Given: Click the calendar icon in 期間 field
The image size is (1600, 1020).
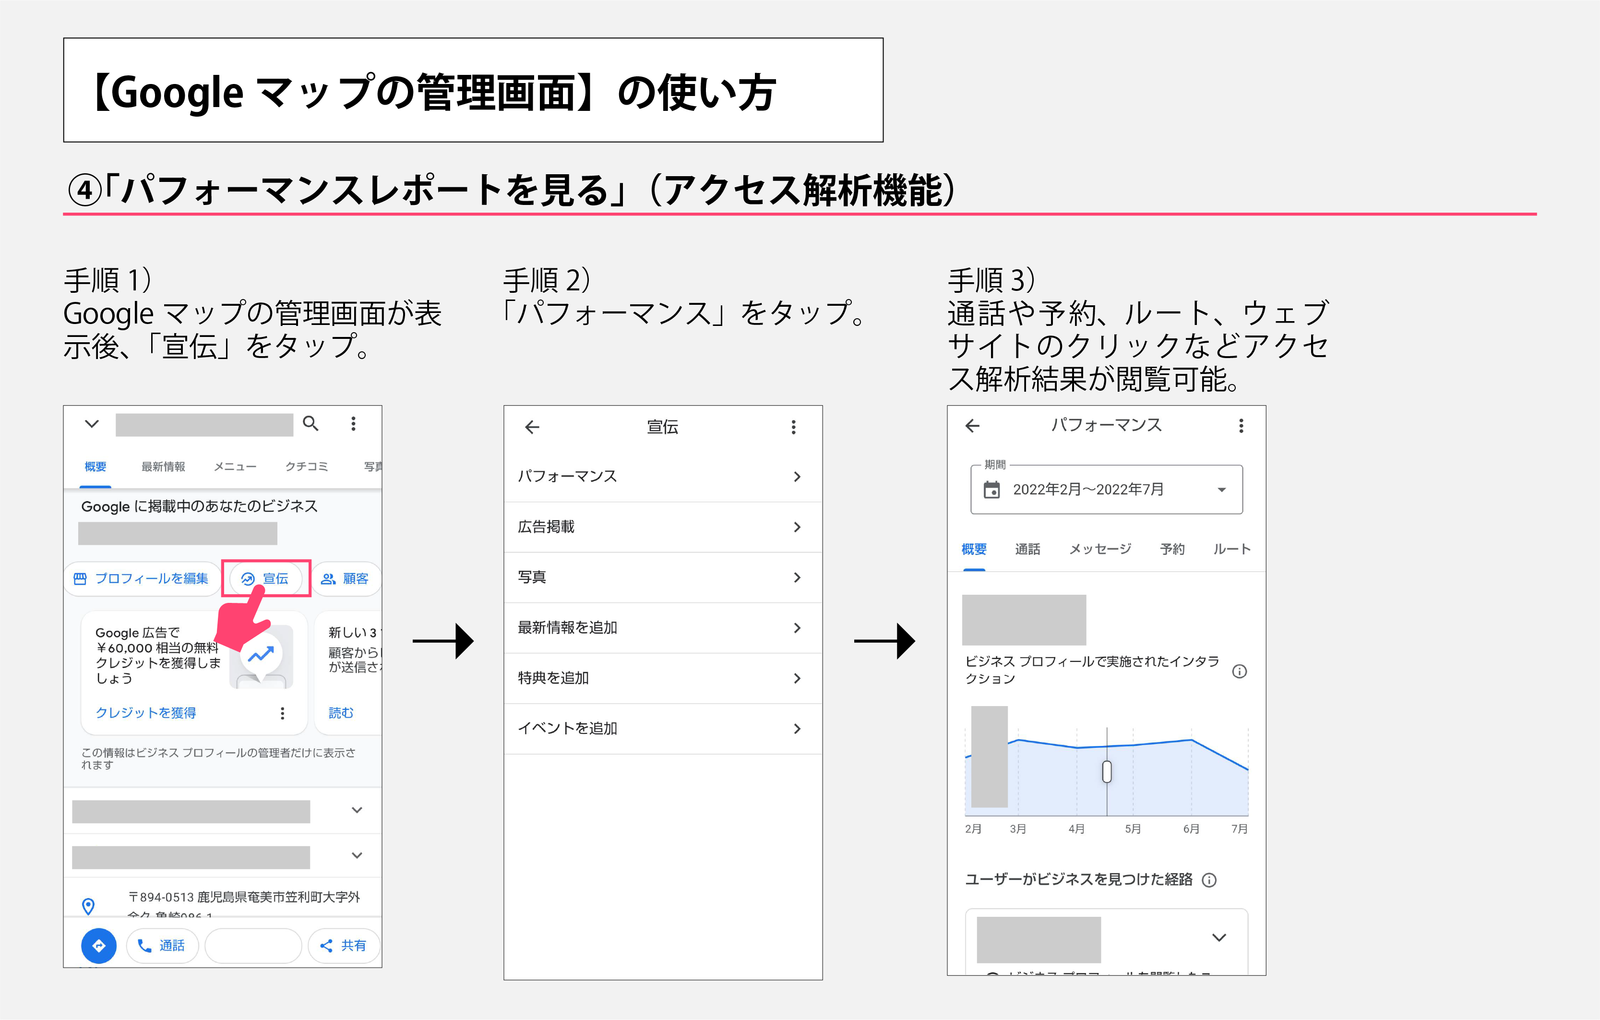Looking at the screenshot, I should point(992,490).
